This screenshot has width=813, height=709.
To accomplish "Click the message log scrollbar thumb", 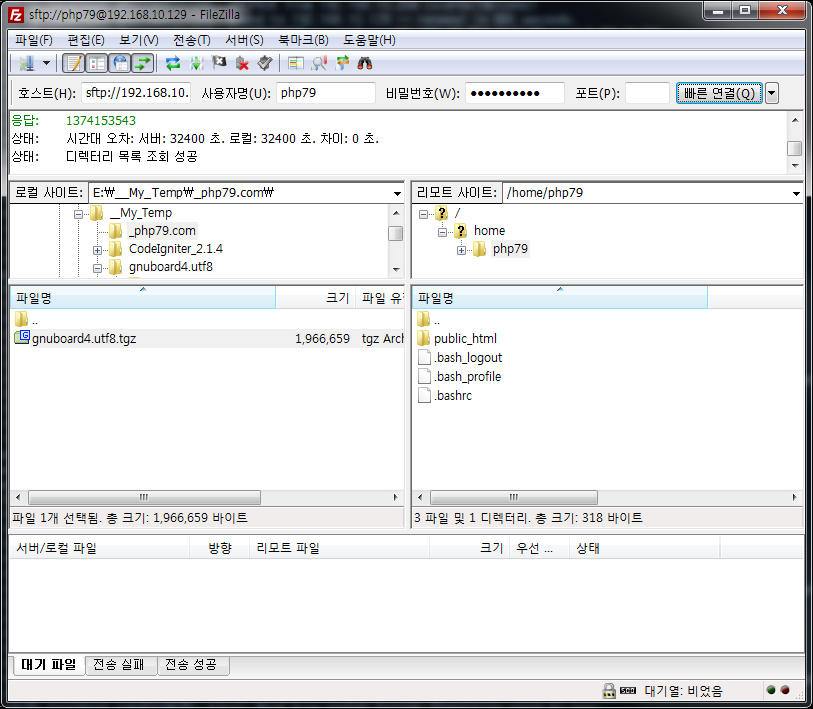I will pos(794,148).
